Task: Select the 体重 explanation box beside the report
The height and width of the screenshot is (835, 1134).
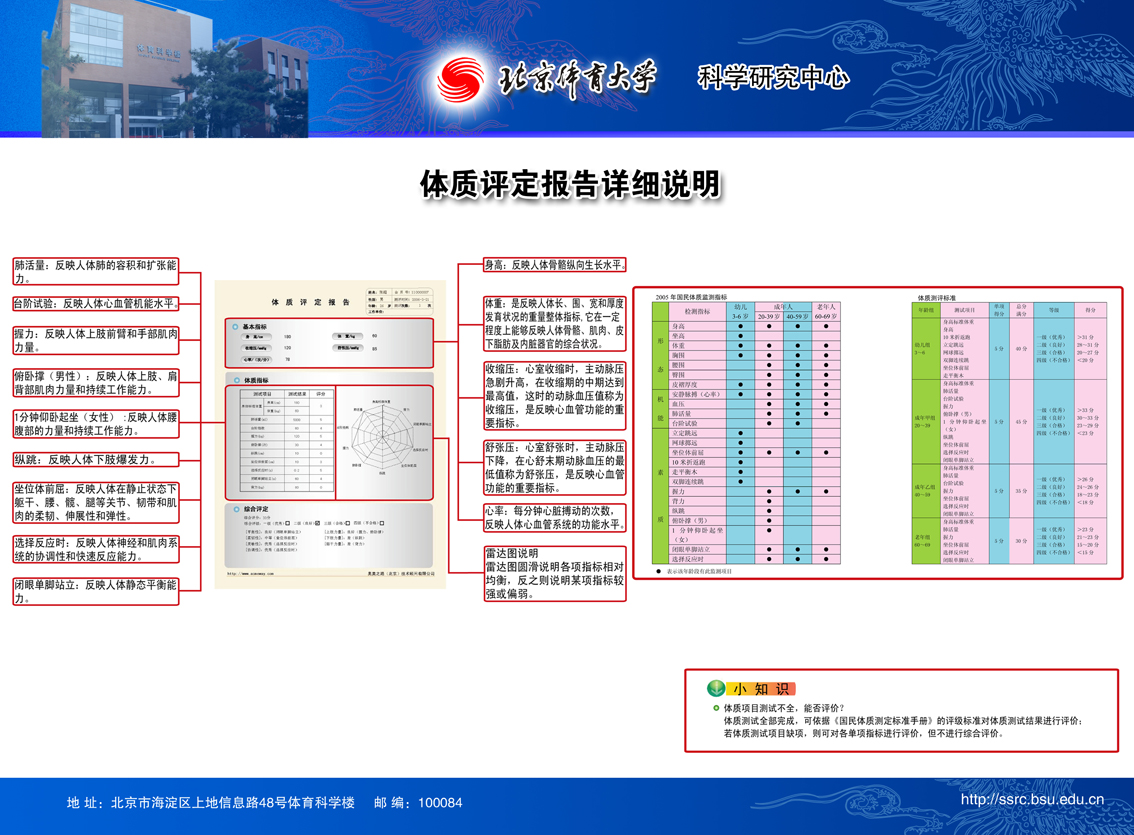Action: click(555, 324)
